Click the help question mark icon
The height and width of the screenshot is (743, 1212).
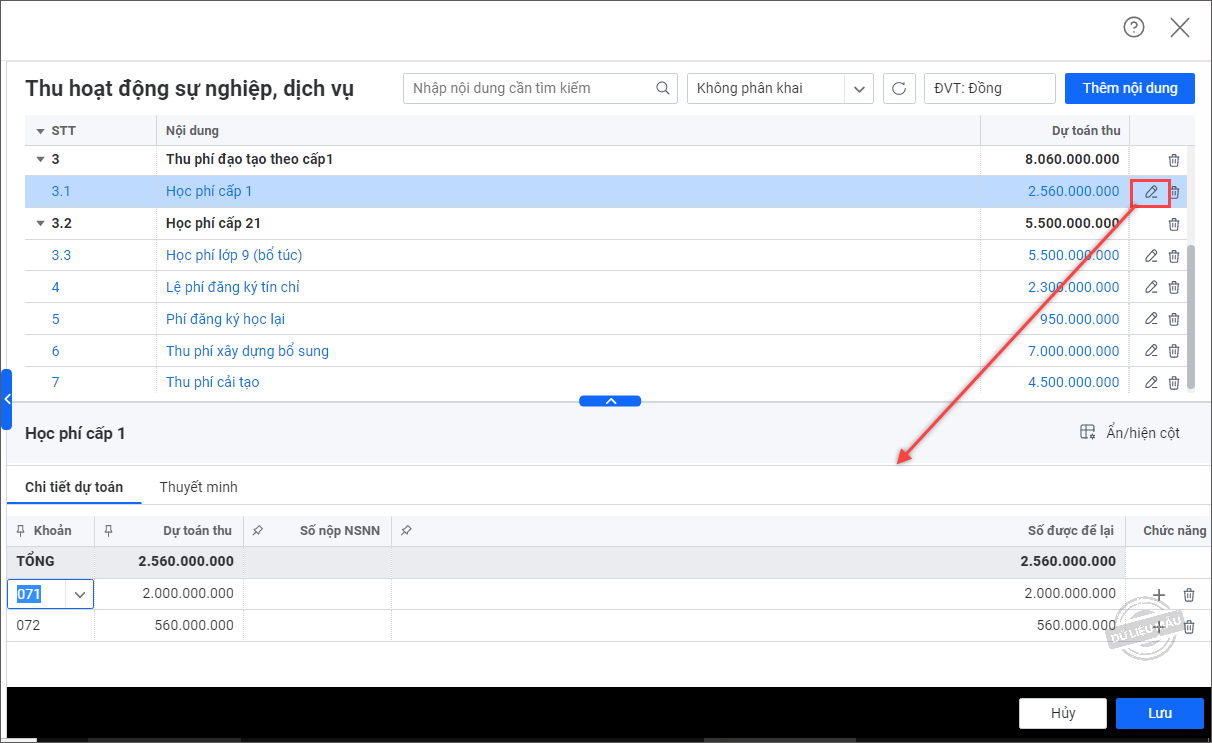click(1133, 28)
